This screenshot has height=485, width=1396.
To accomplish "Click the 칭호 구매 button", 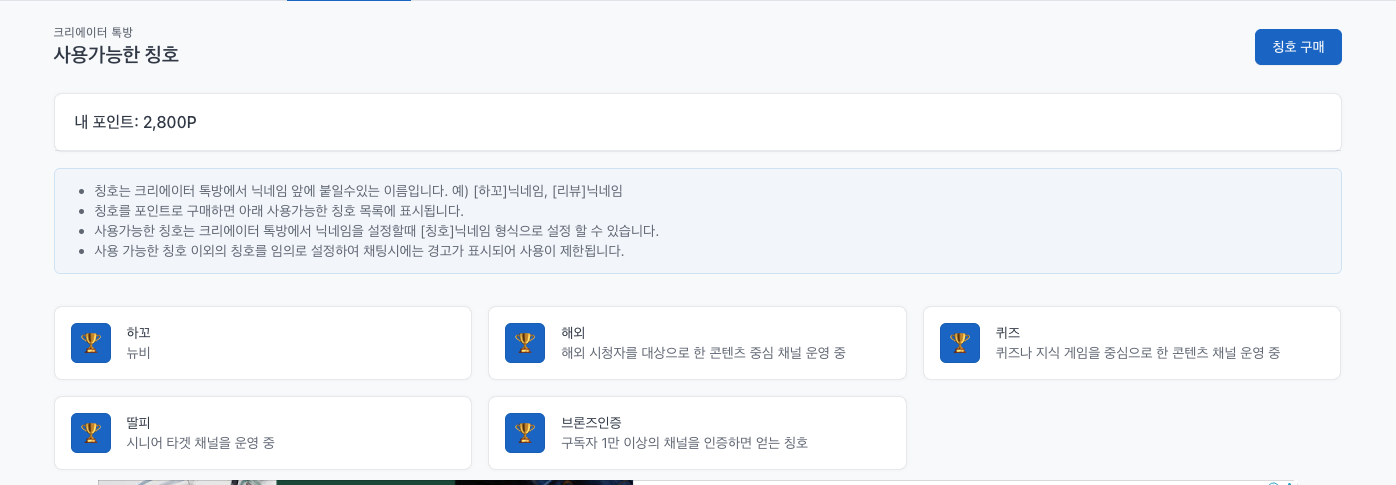I will pyautogui.click(x=1297, y=47).
